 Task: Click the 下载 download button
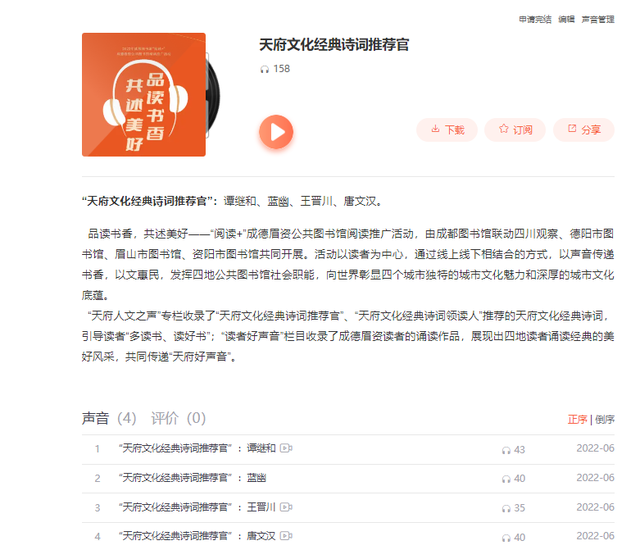(x=447, y=130)
